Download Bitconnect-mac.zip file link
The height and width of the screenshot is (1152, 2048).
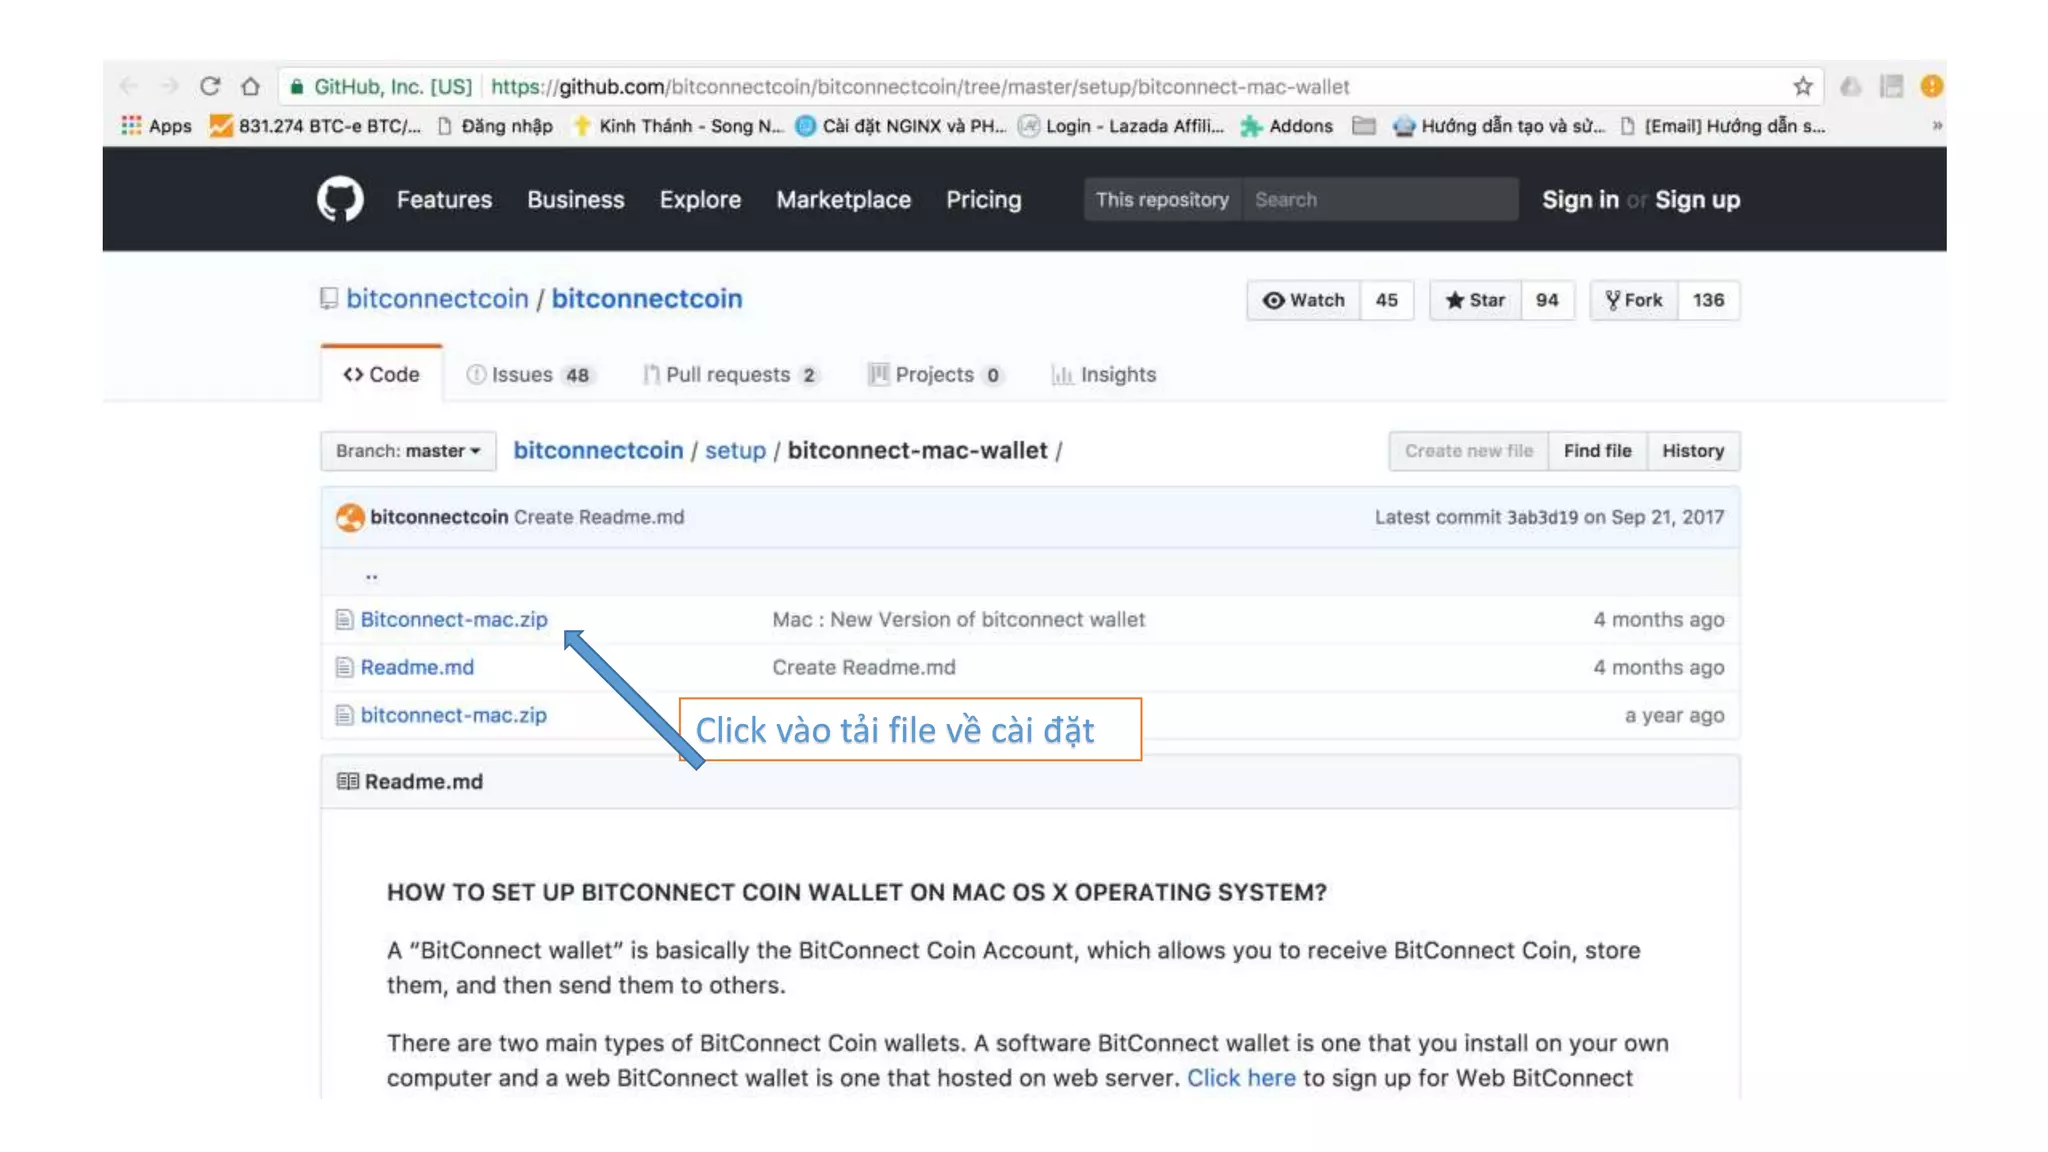[x=454, y=620]
